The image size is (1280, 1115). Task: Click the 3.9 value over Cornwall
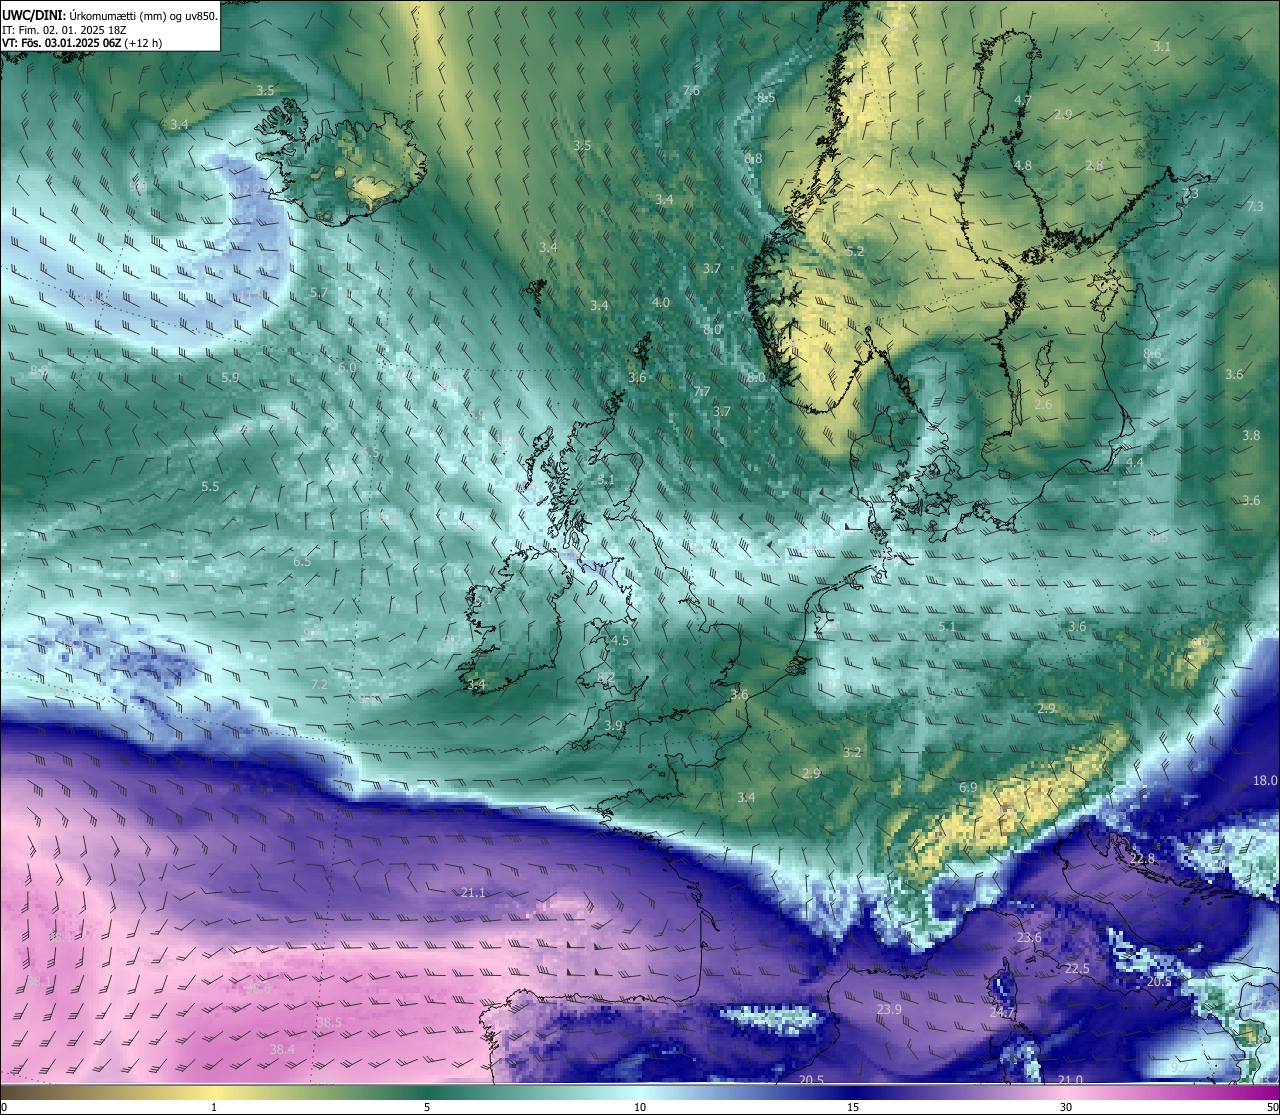pos(613,726)
